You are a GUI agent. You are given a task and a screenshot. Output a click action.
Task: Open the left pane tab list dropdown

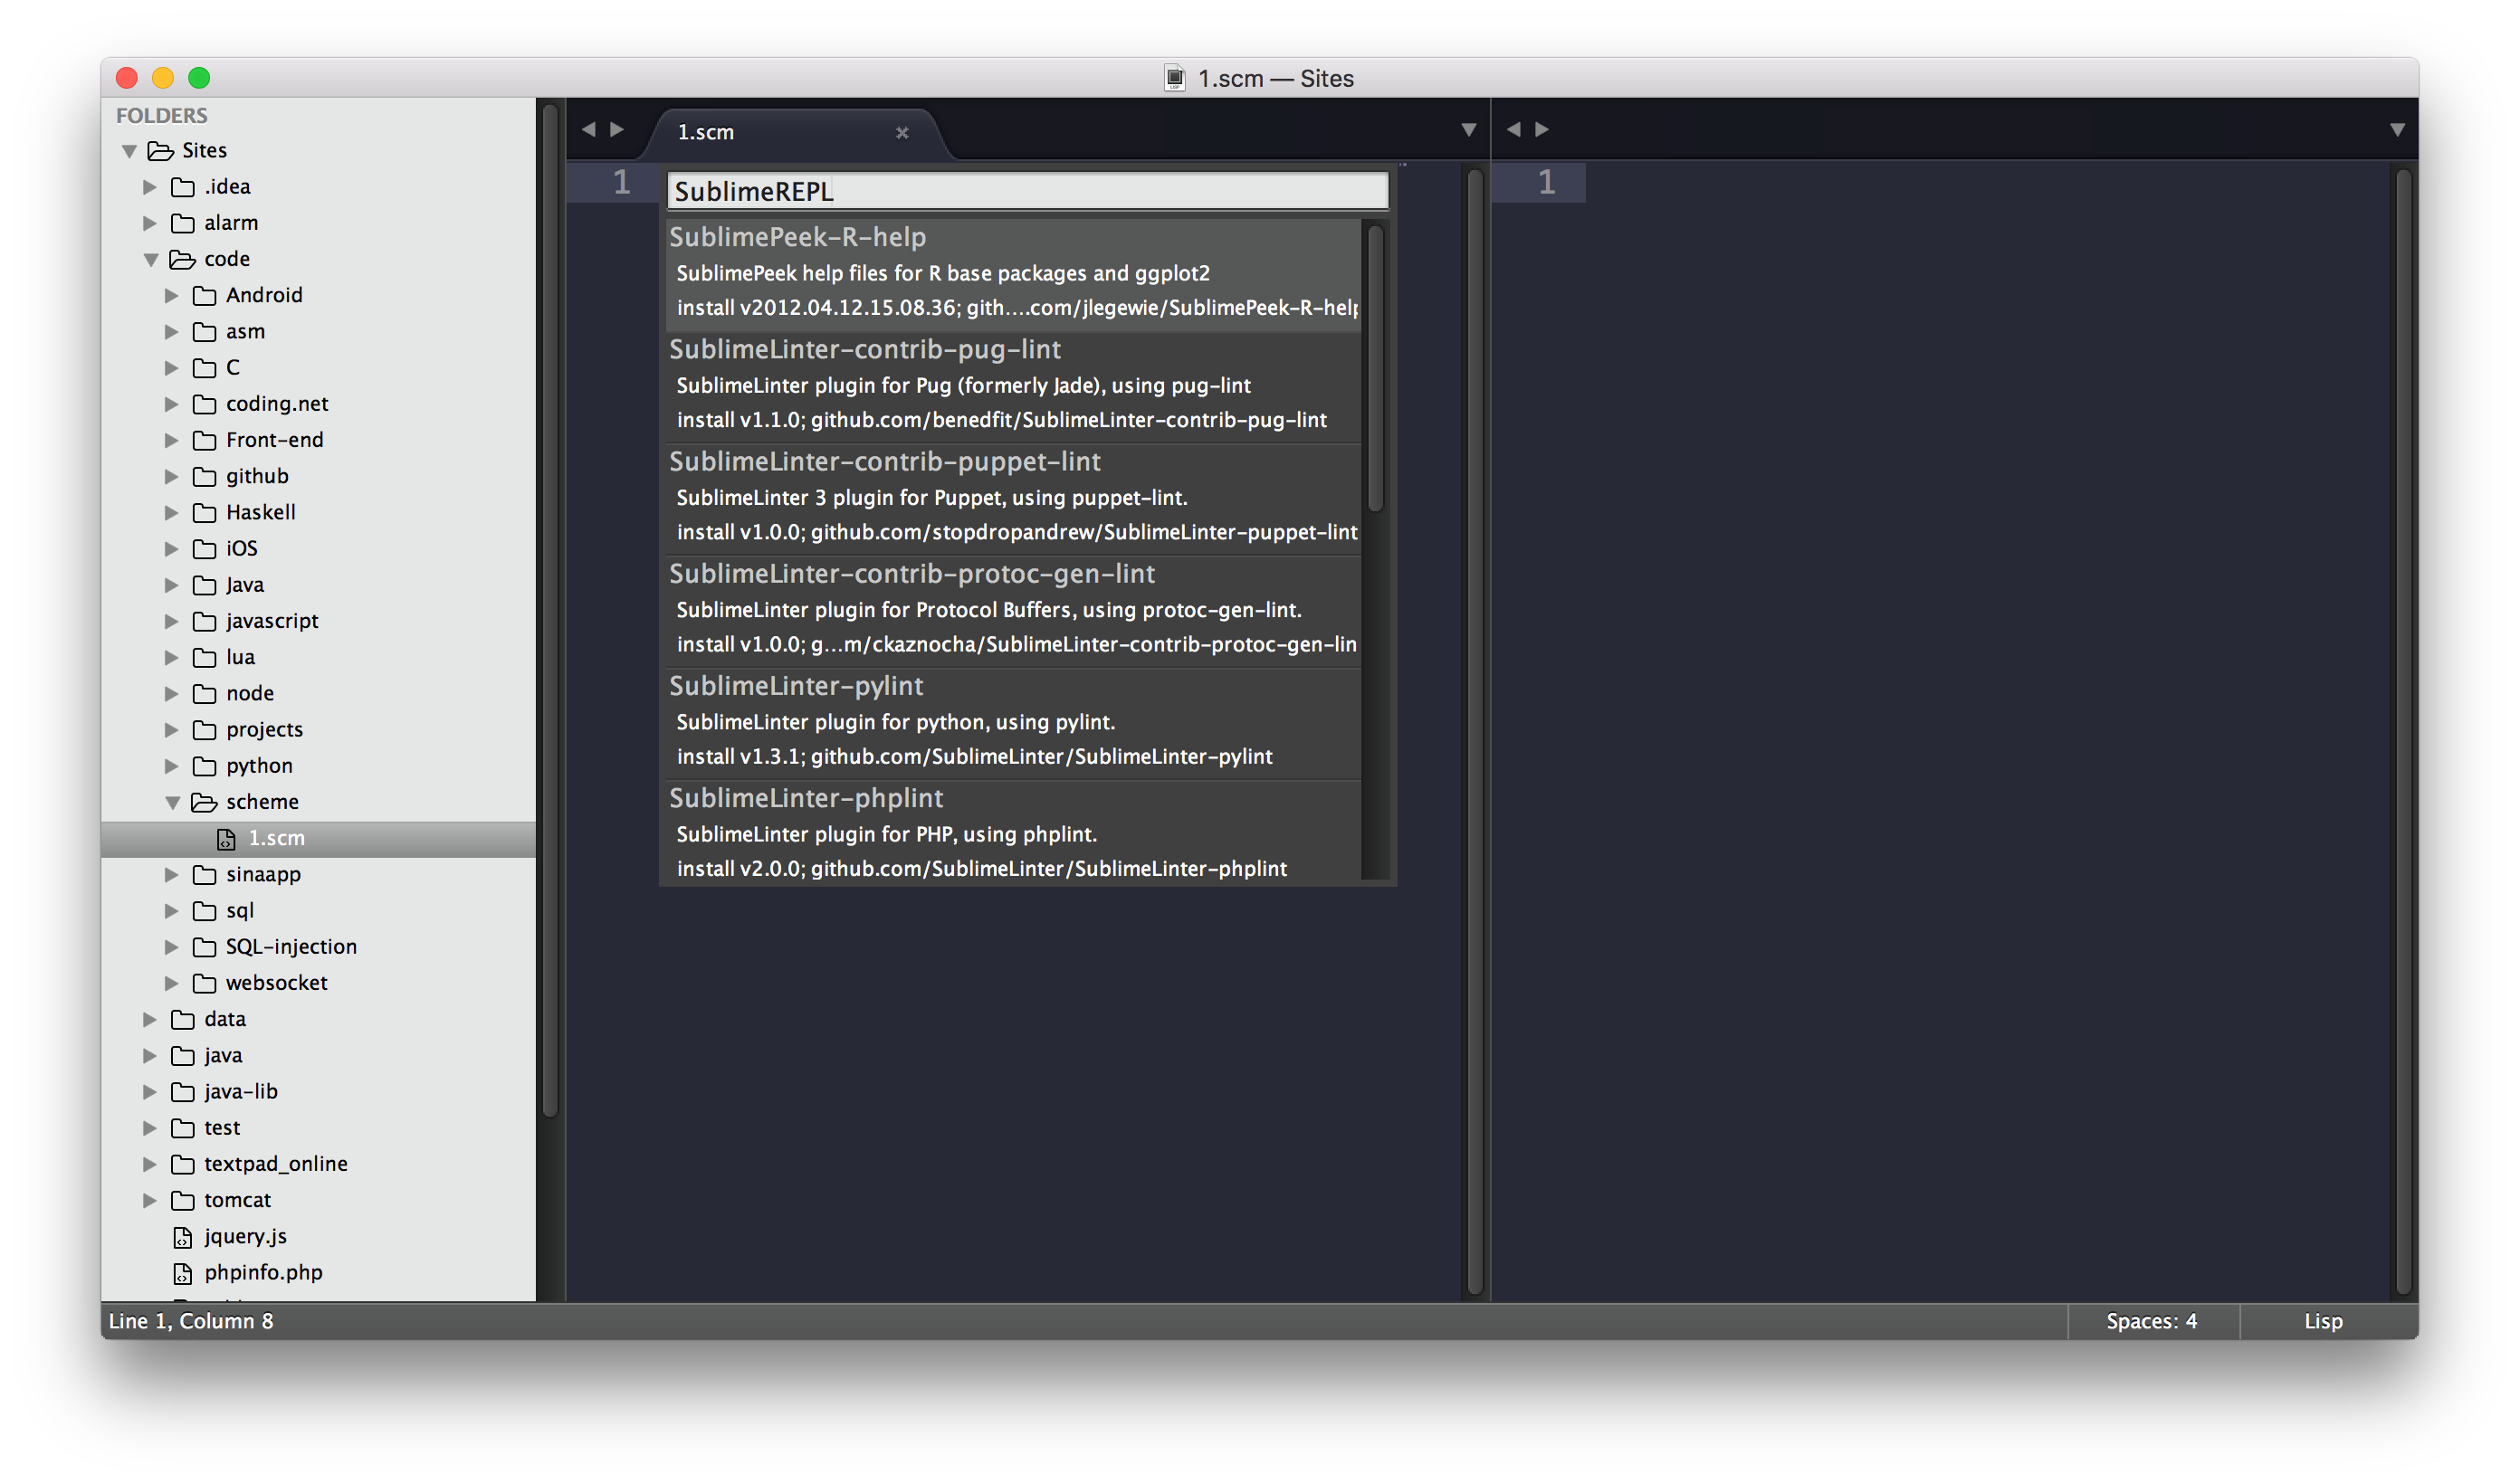tap(1468, 130)
